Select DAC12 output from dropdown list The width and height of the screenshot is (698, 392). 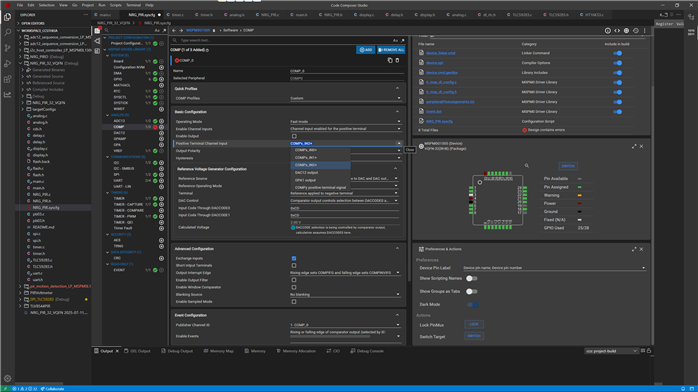tap(321, 173)
